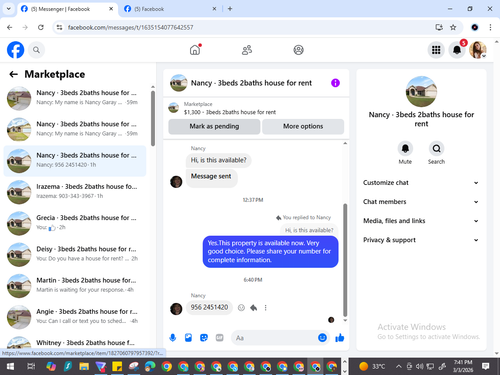Click the Aa message input field
The image size is (500, 375).
pos(273,338)
